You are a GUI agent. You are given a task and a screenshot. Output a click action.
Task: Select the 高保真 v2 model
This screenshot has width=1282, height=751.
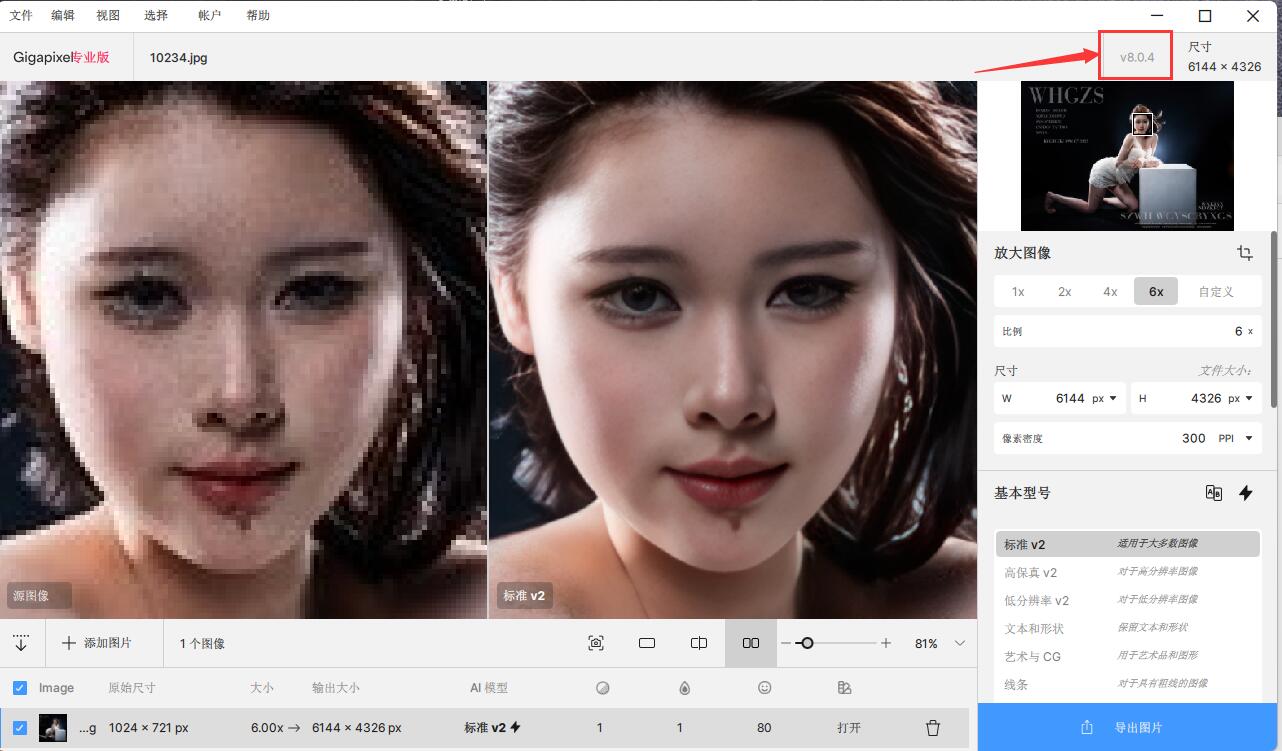click(1128, 572)
